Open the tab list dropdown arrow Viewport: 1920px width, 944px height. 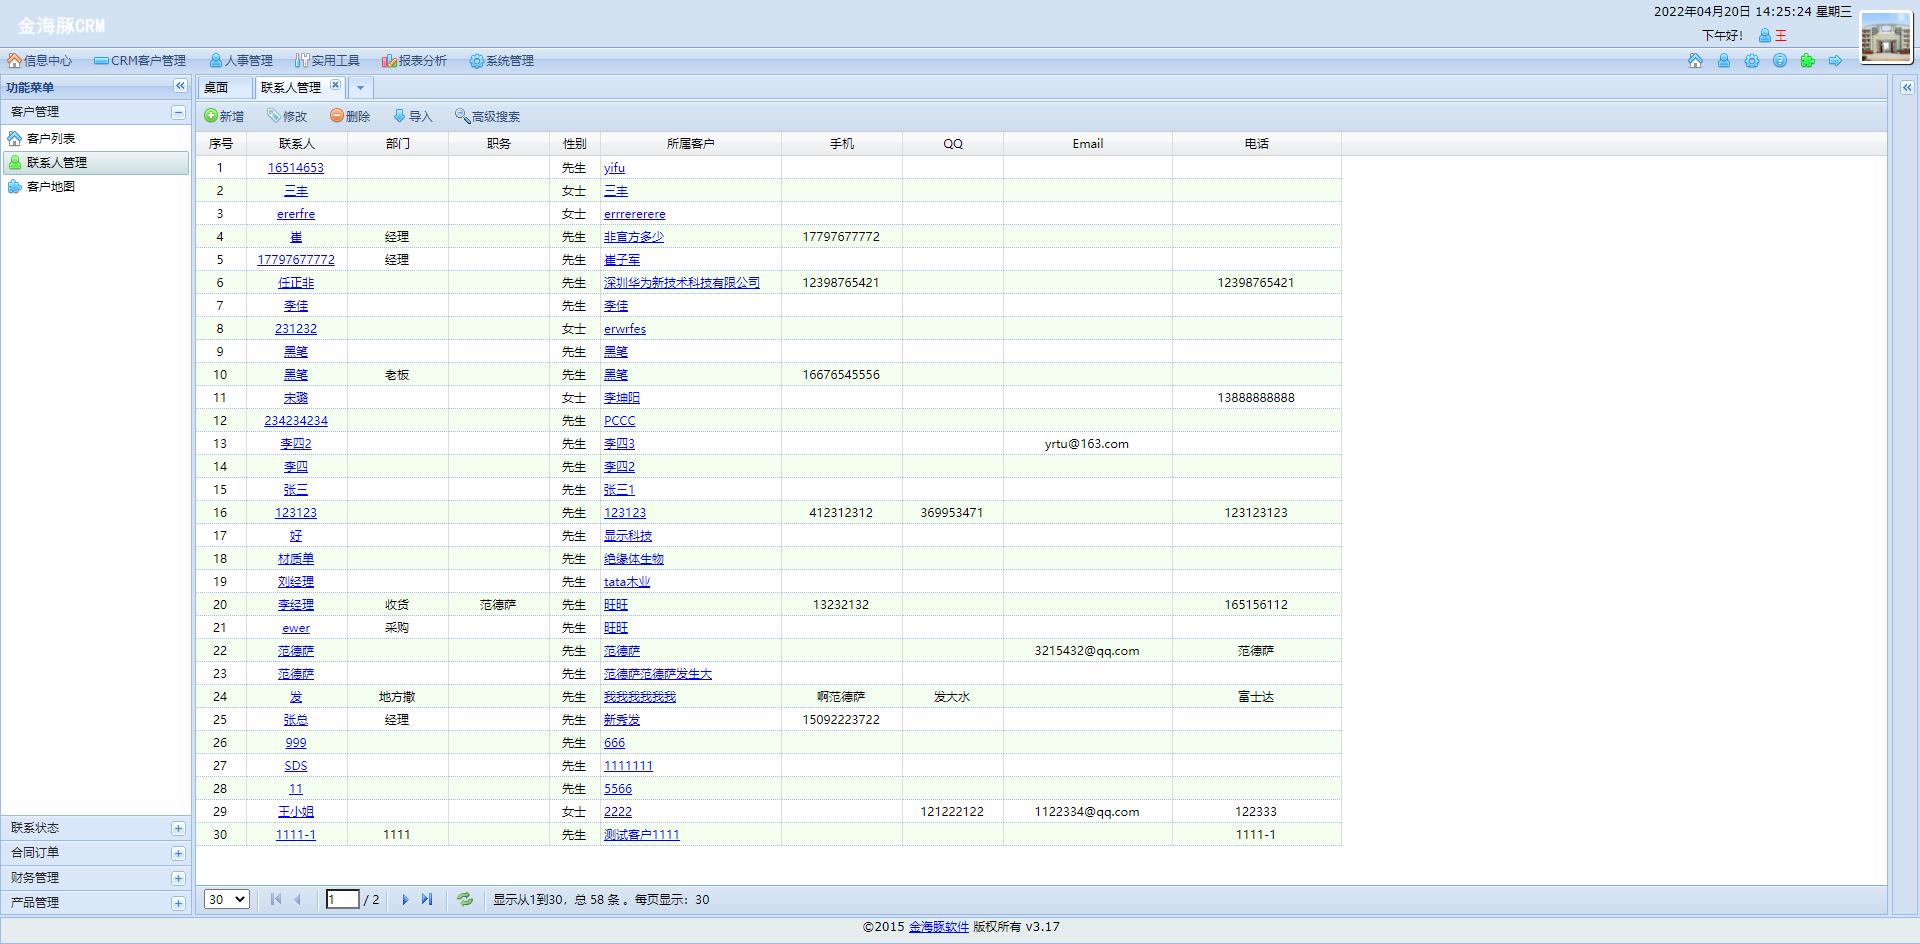(x=361, y=88)
